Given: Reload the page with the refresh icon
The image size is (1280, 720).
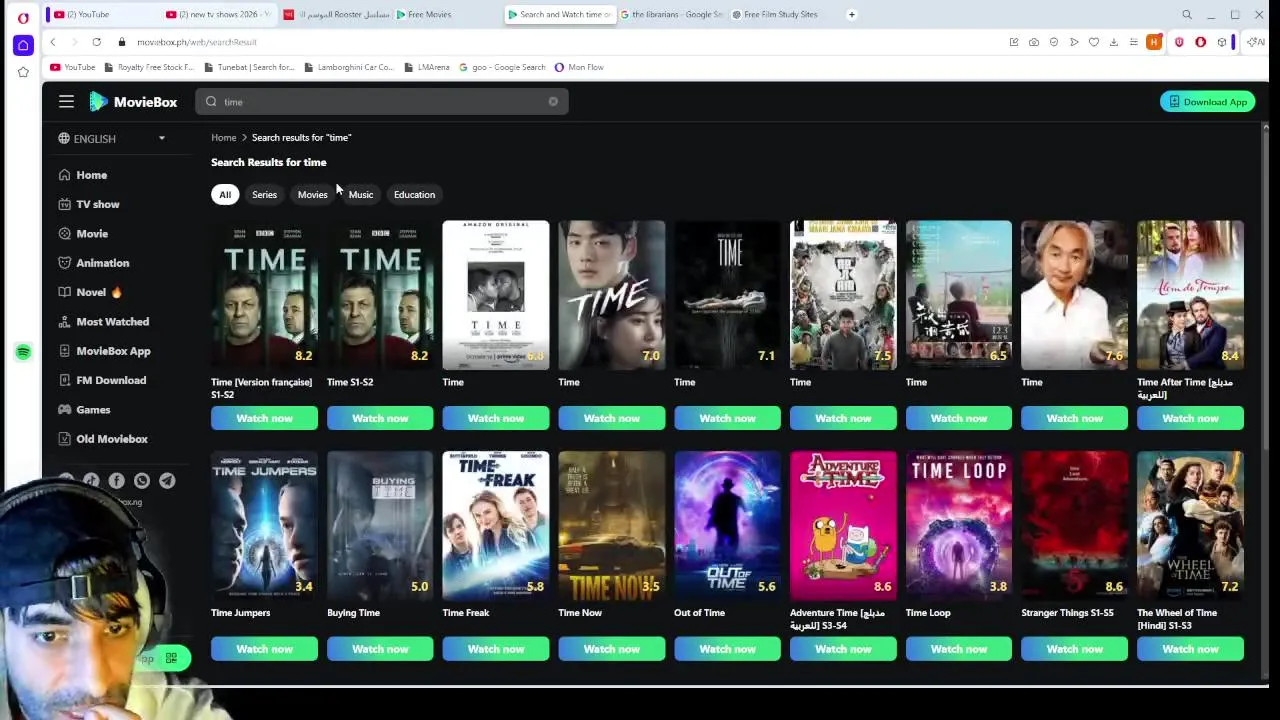Looking at the screenshot, I should (96, 42).
